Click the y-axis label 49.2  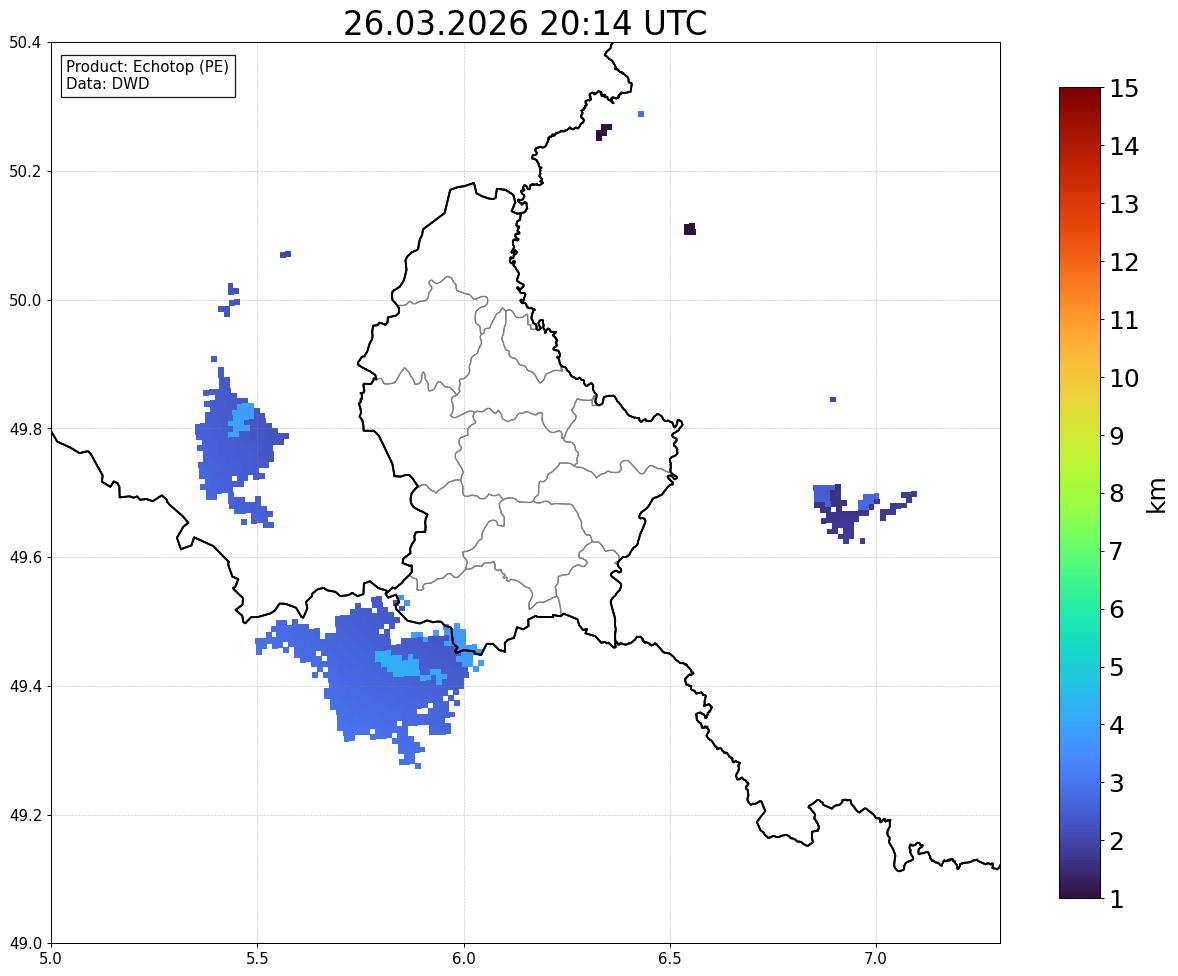[25, 815]
